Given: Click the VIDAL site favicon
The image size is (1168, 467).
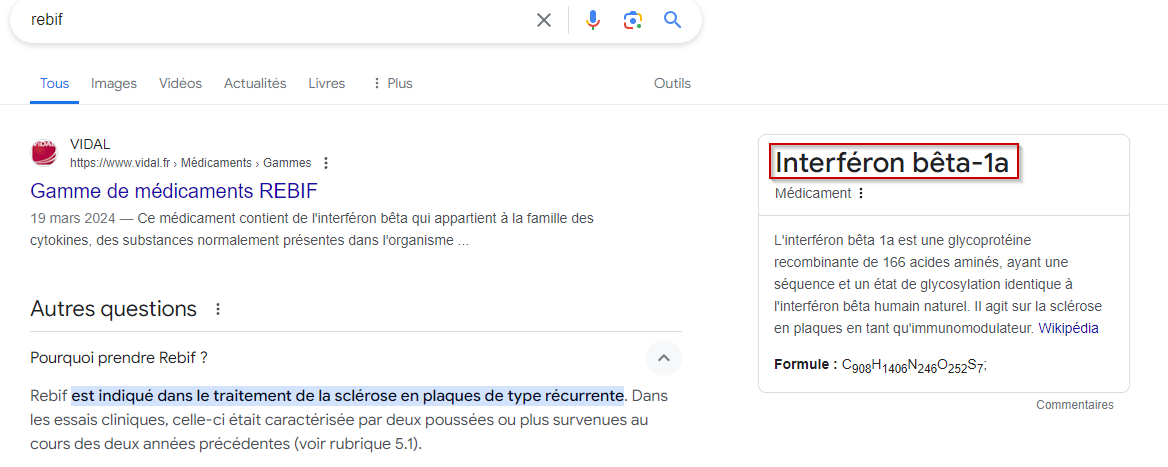Looking at the screenshot, I should click(x=44, y=153).
